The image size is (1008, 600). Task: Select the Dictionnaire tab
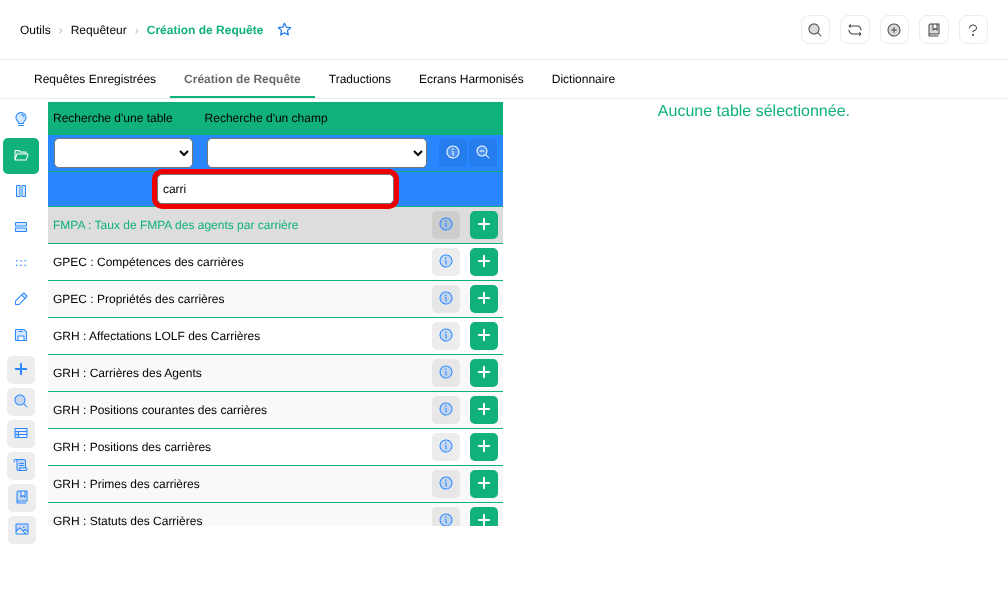tap(583, 79)
